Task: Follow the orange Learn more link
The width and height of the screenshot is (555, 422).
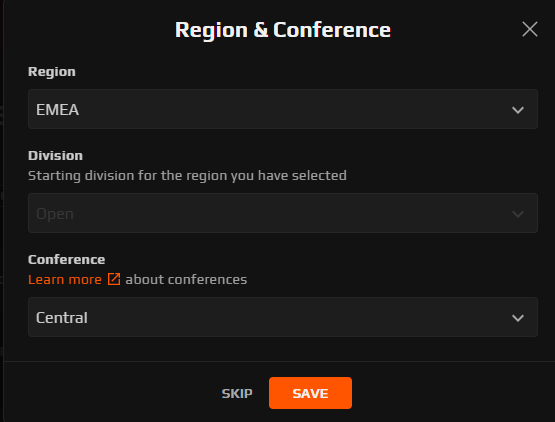Action: (x=65, y=279)
